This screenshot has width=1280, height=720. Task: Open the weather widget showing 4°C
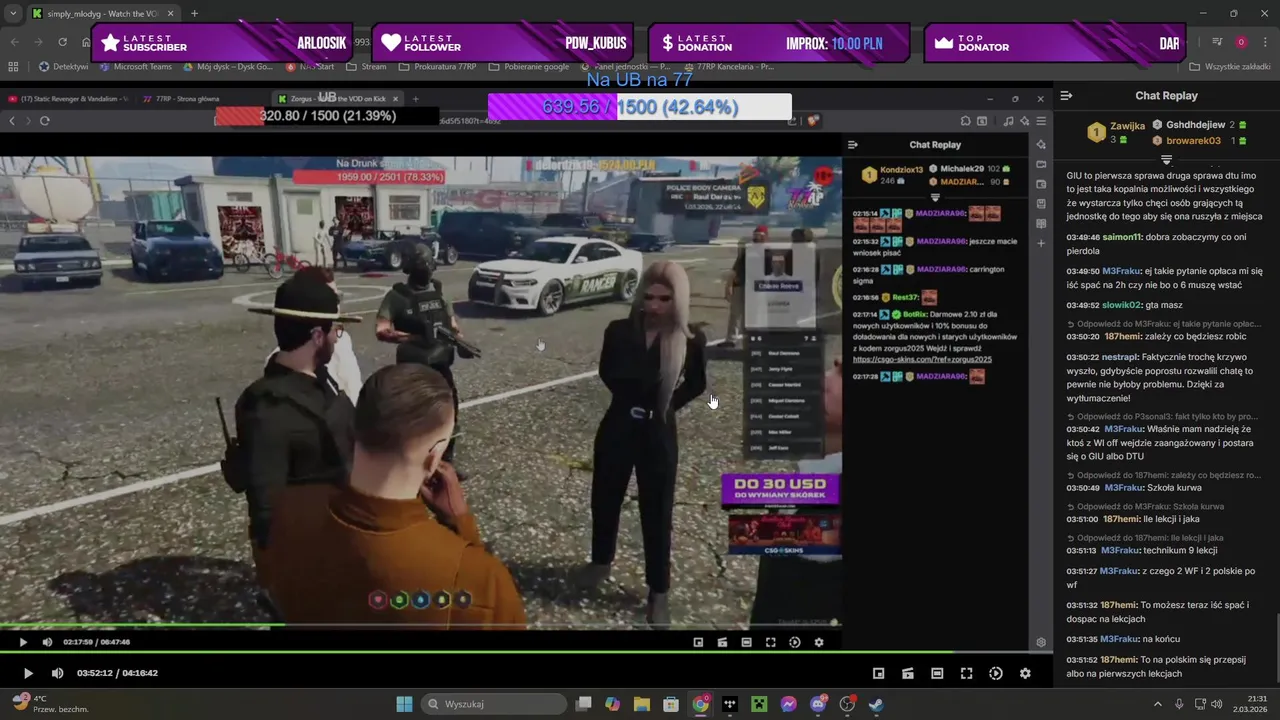[50, 704]
